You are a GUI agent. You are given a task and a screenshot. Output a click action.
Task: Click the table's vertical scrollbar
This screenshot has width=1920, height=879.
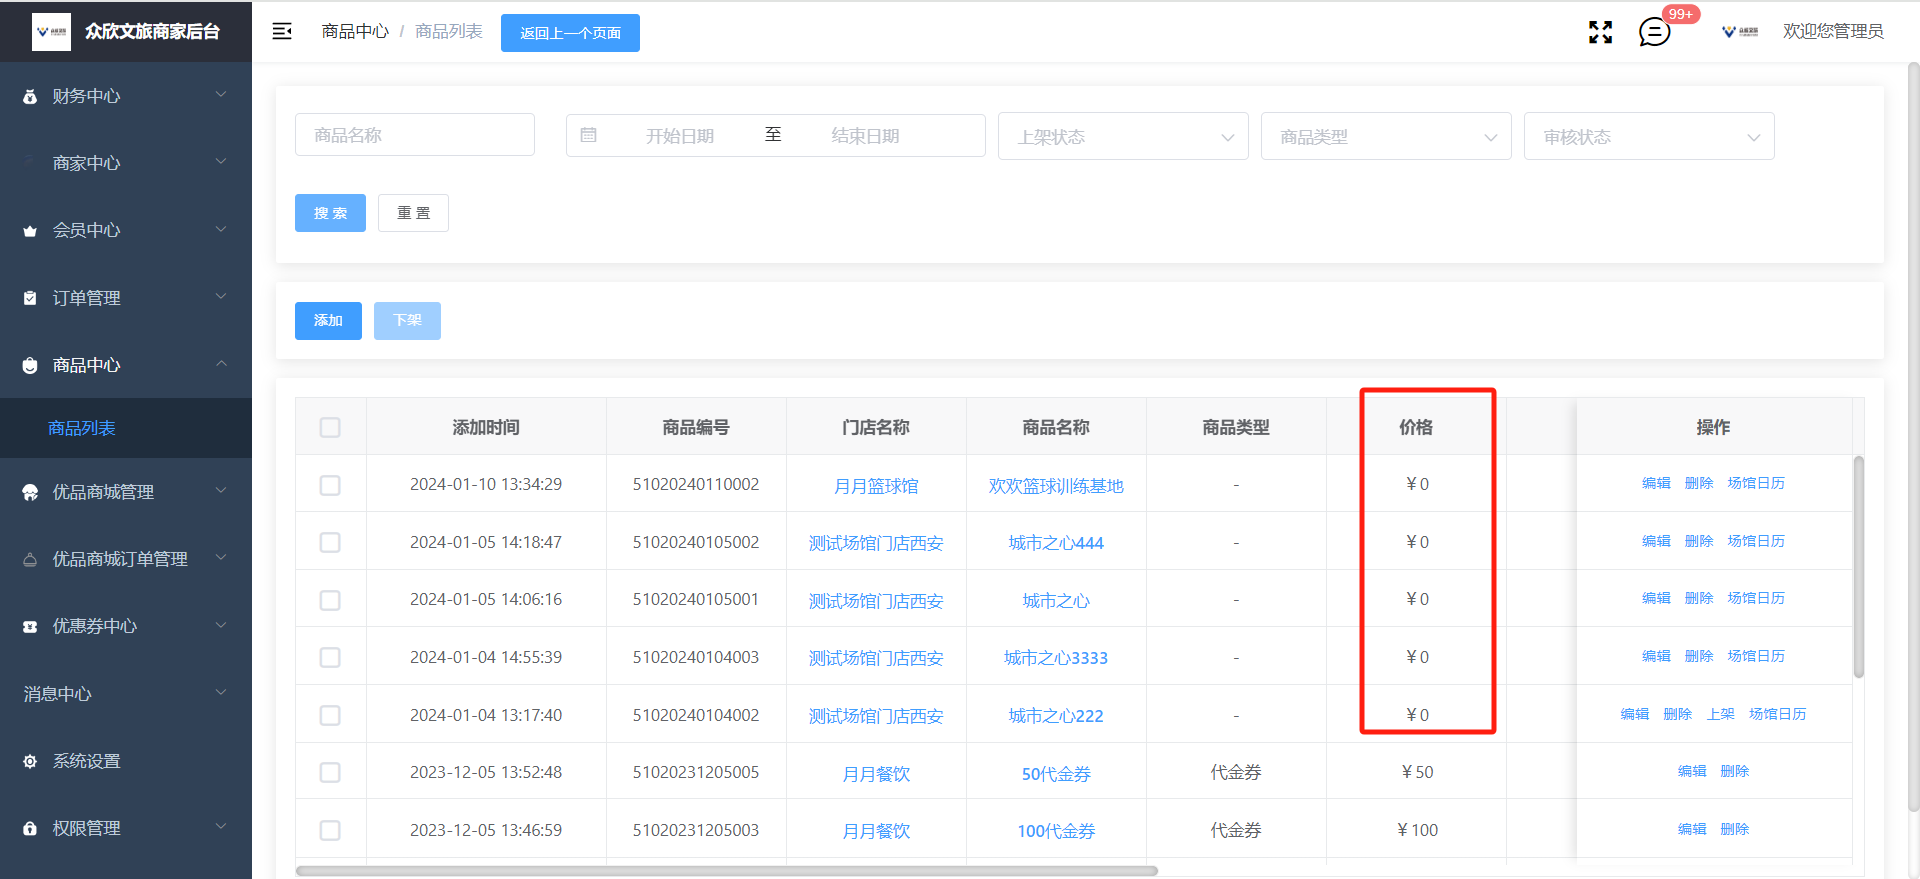click(x=1859, y=566)
